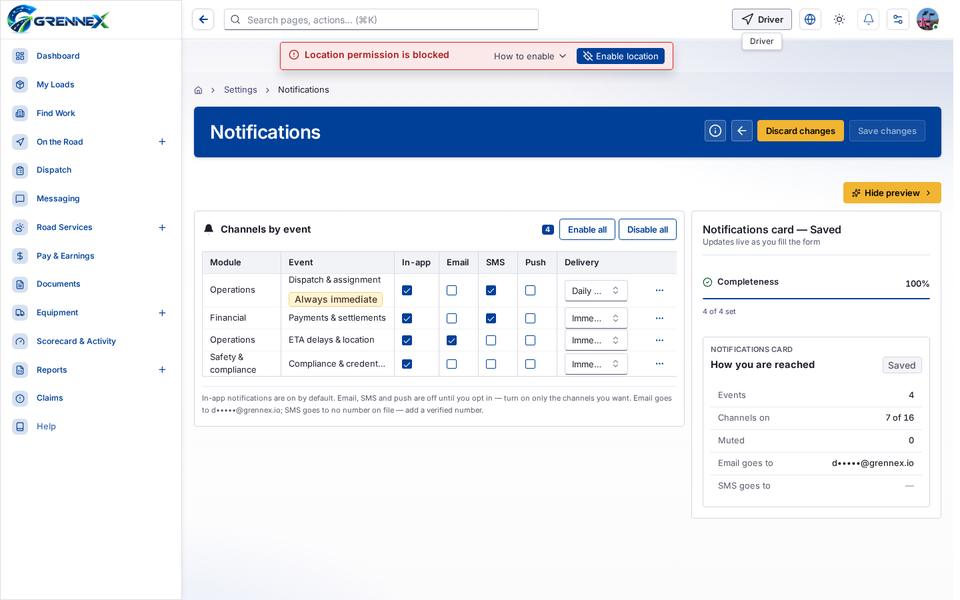Click the back arrow in Notifications header

[x=741, y=131]
